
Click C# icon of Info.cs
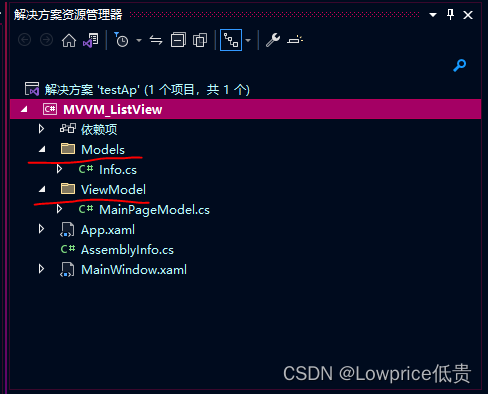click(86, 169)
